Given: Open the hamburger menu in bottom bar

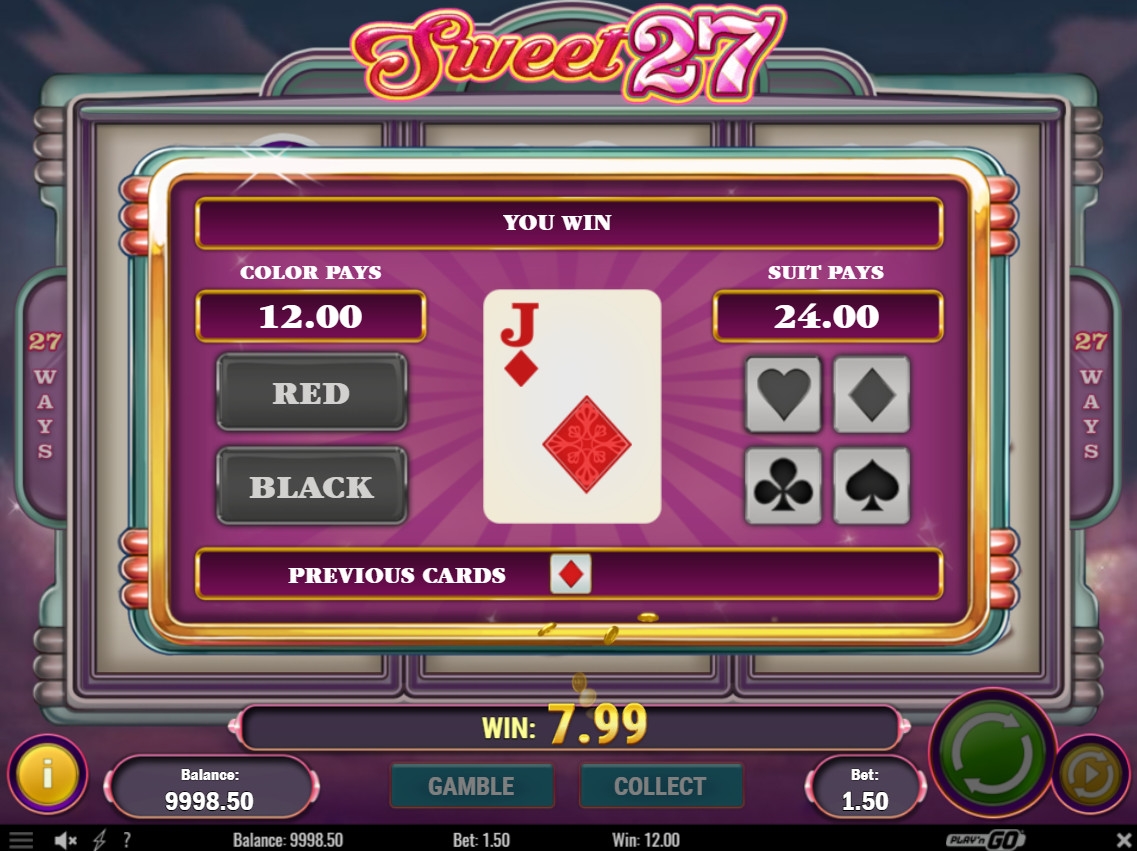Looking at the screenshot, I should point(20,840).
